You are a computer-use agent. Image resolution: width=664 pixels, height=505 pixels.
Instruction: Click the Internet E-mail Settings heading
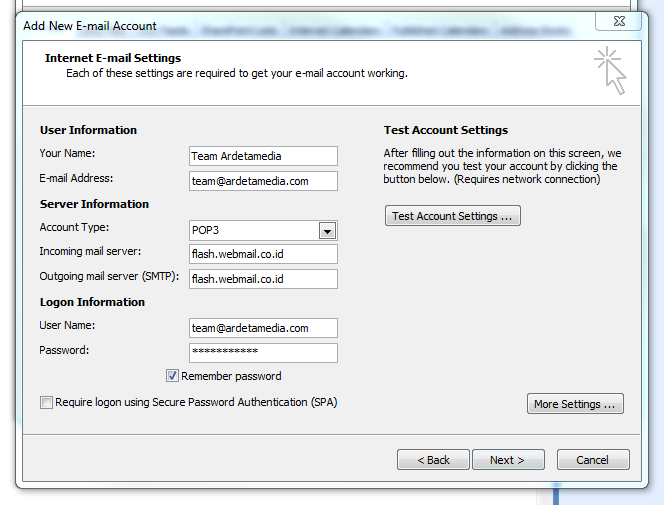[113, 58]
